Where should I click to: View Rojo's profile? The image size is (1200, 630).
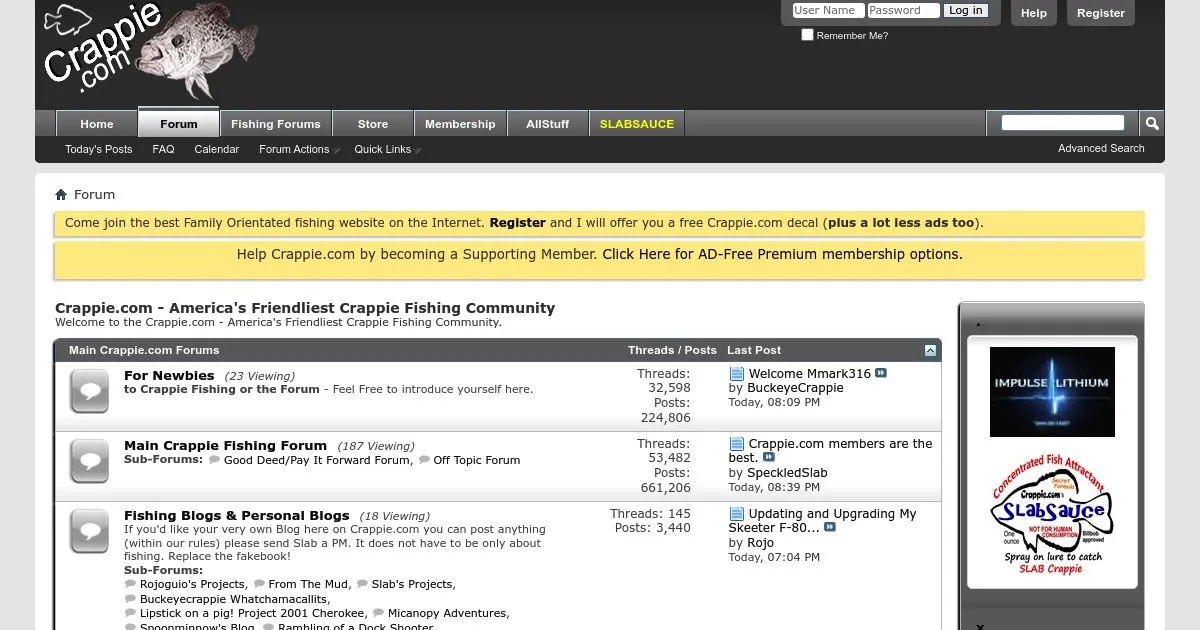[x=760, y=543]
